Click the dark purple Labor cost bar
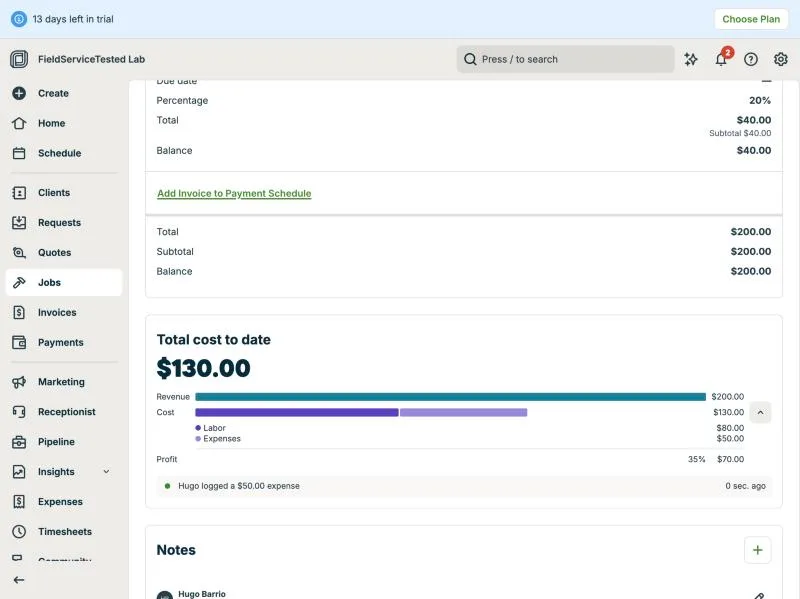 tap(297, 412)
